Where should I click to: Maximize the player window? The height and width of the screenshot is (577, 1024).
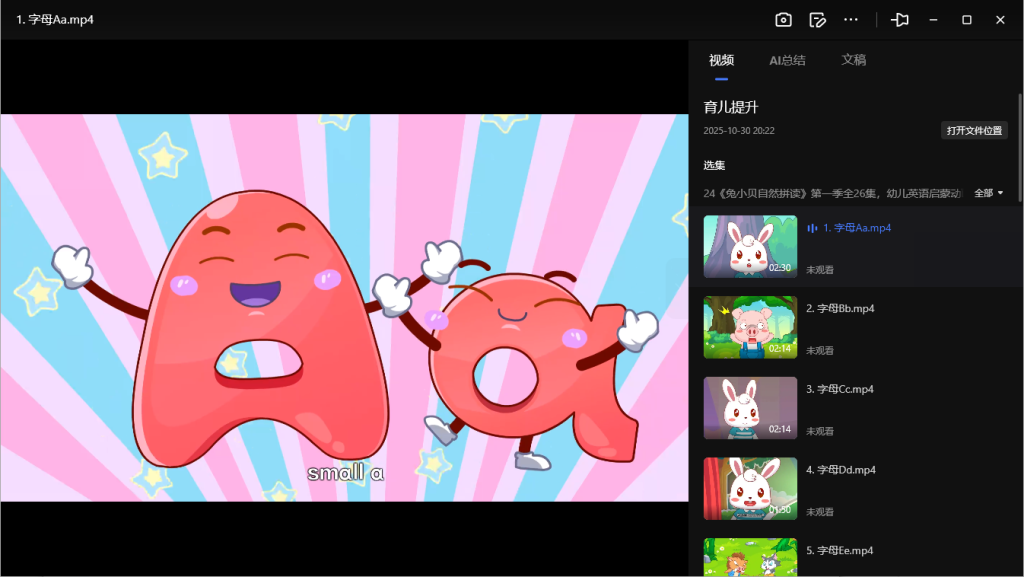[x=967, y=20]
